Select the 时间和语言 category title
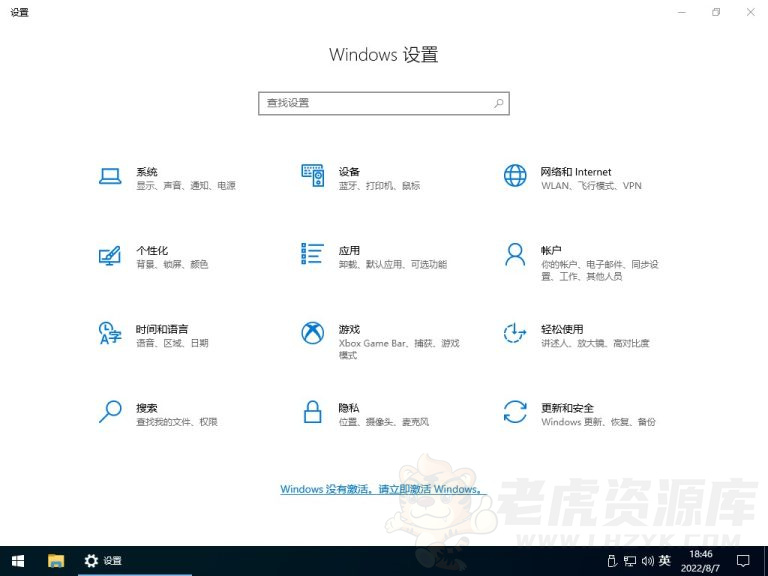Image resolution: width=768 pixels, height=576 pixels. [x=162, y=329]
